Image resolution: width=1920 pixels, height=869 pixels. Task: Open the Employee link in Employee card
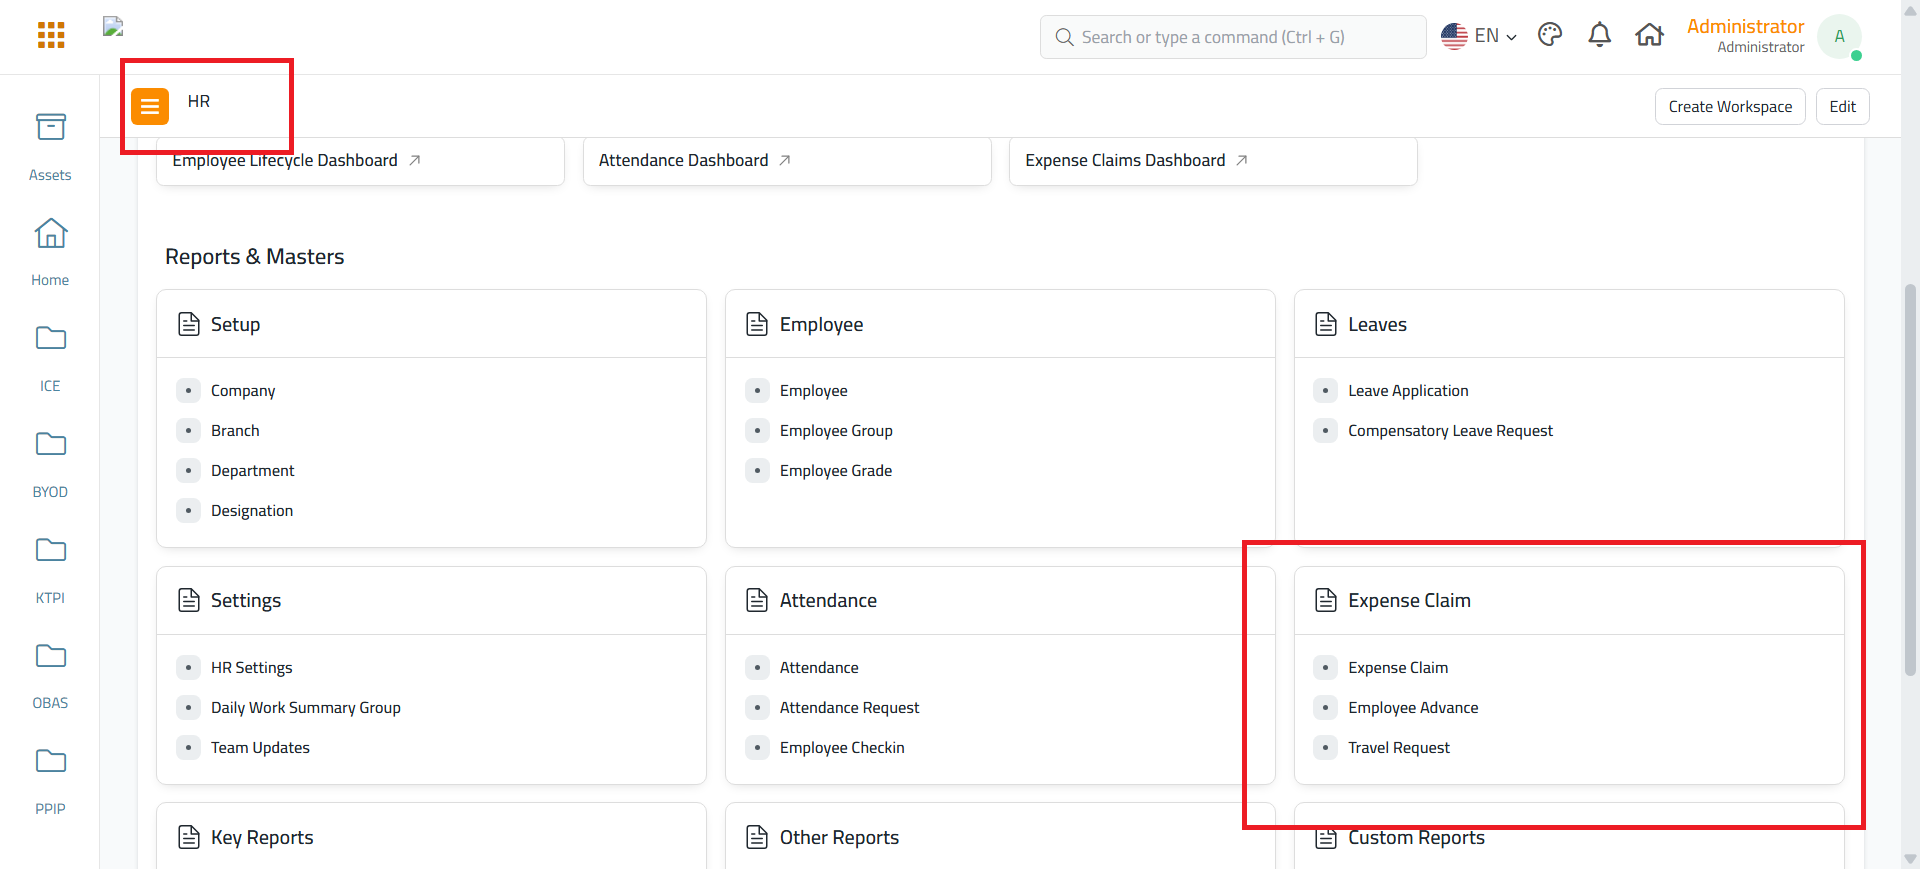tap(813, 391)
